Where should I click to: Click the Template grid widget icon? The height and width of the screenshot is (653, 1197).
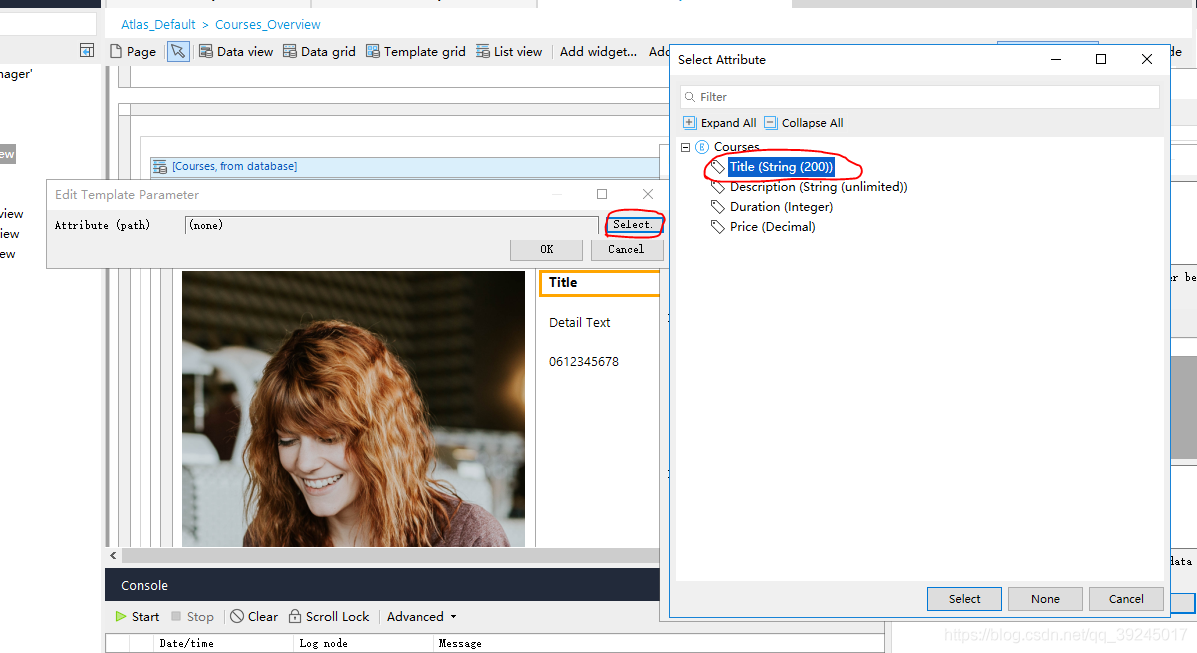[x=373, y=51]
